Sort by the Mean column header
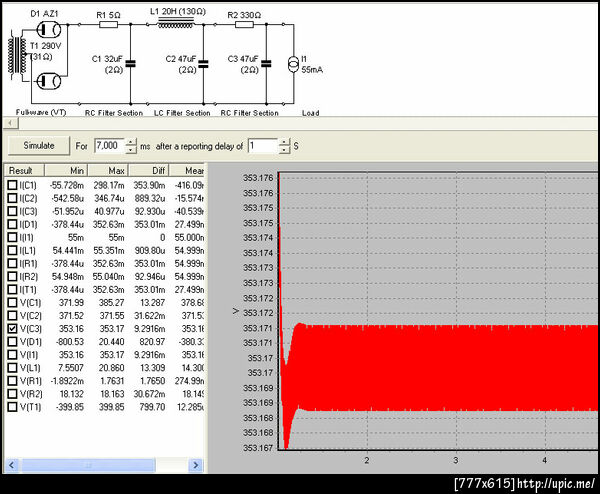The image size is (600, 494). [x=187, y=171]
